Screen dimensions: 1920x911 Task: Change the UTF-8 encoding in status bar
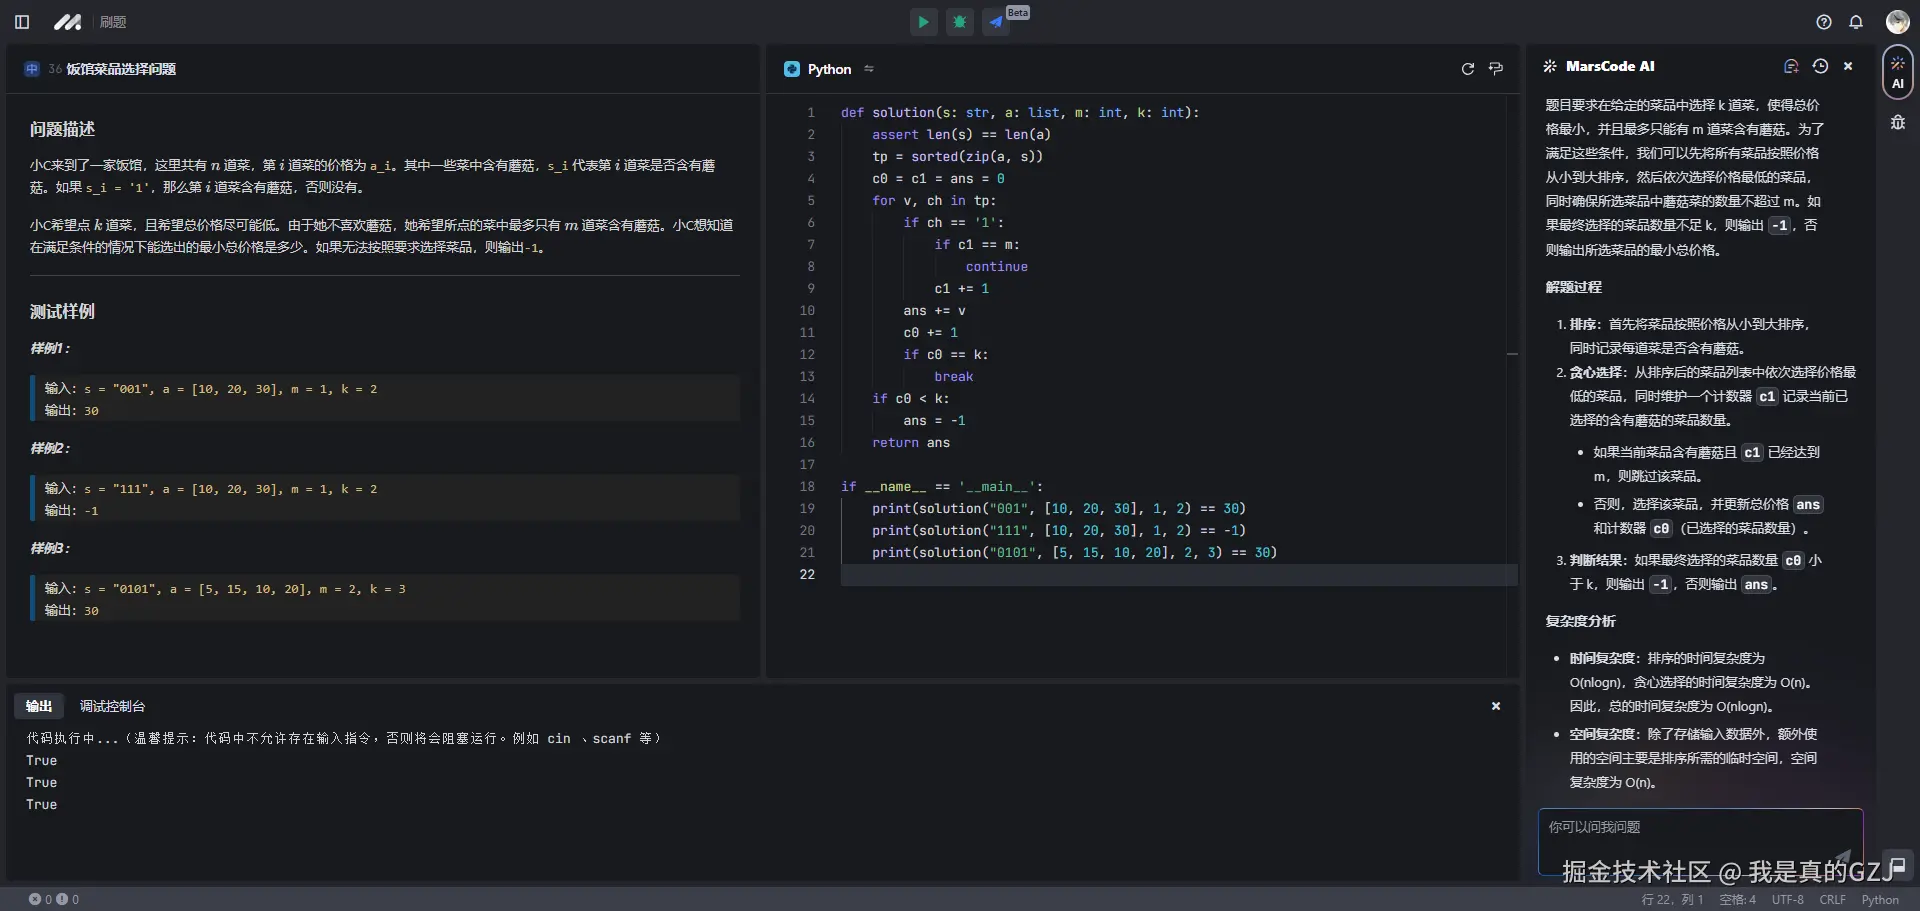point(1787,900)
